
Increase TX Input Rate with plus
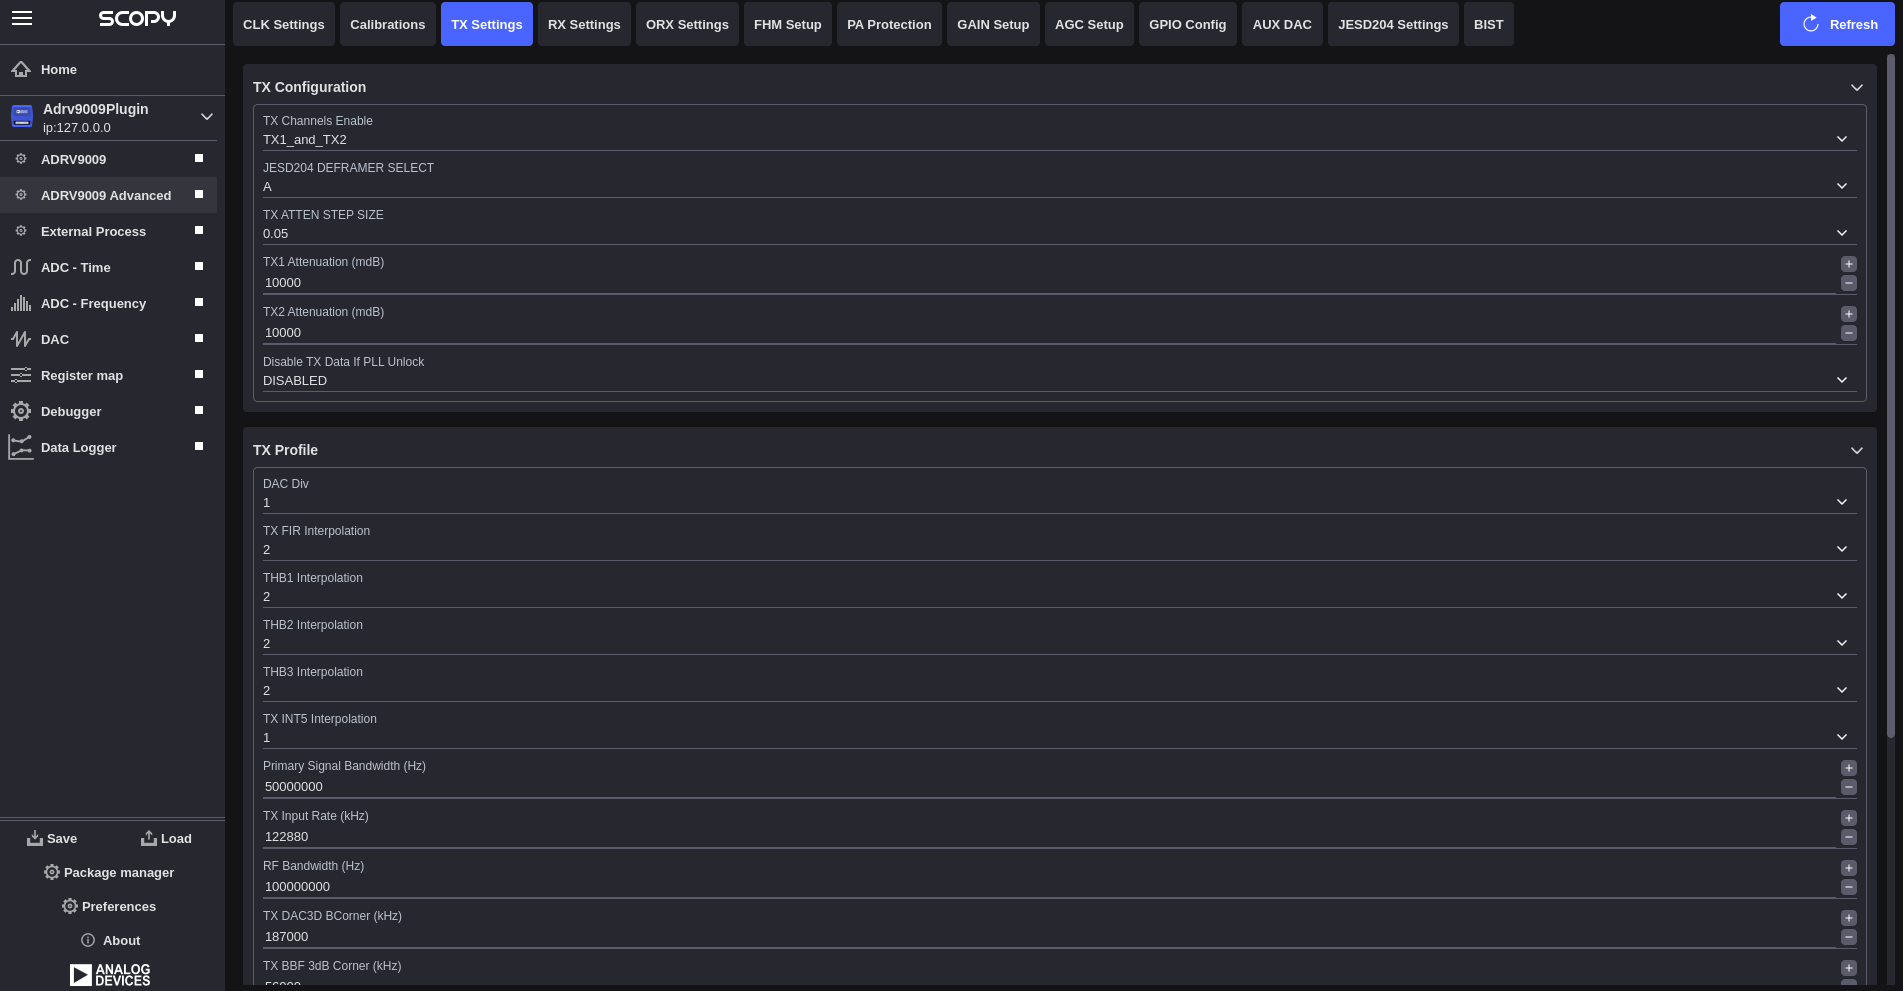point(1849,818)
